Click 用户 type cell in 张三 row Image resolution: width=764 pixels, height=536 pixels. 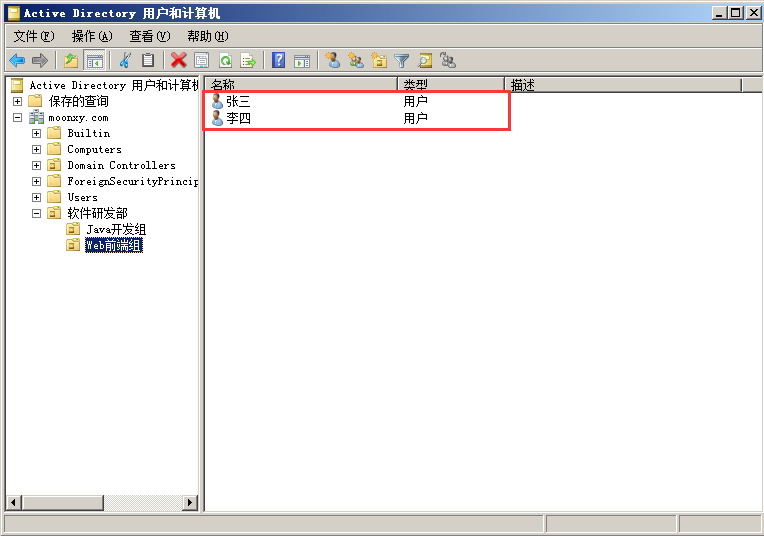(x=416, y=101)
